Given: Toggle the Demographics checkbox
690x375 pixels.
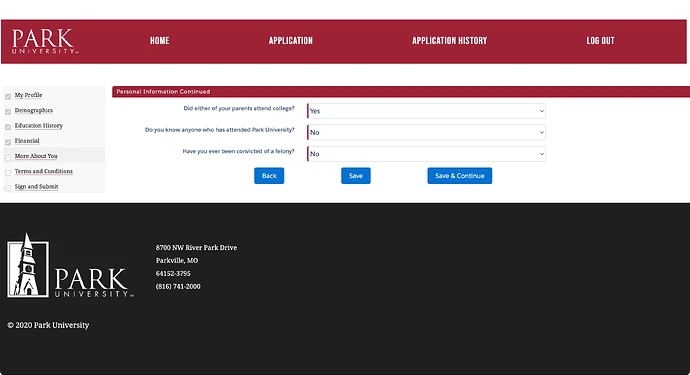Looking at the screenshot, I should [8, 112].
